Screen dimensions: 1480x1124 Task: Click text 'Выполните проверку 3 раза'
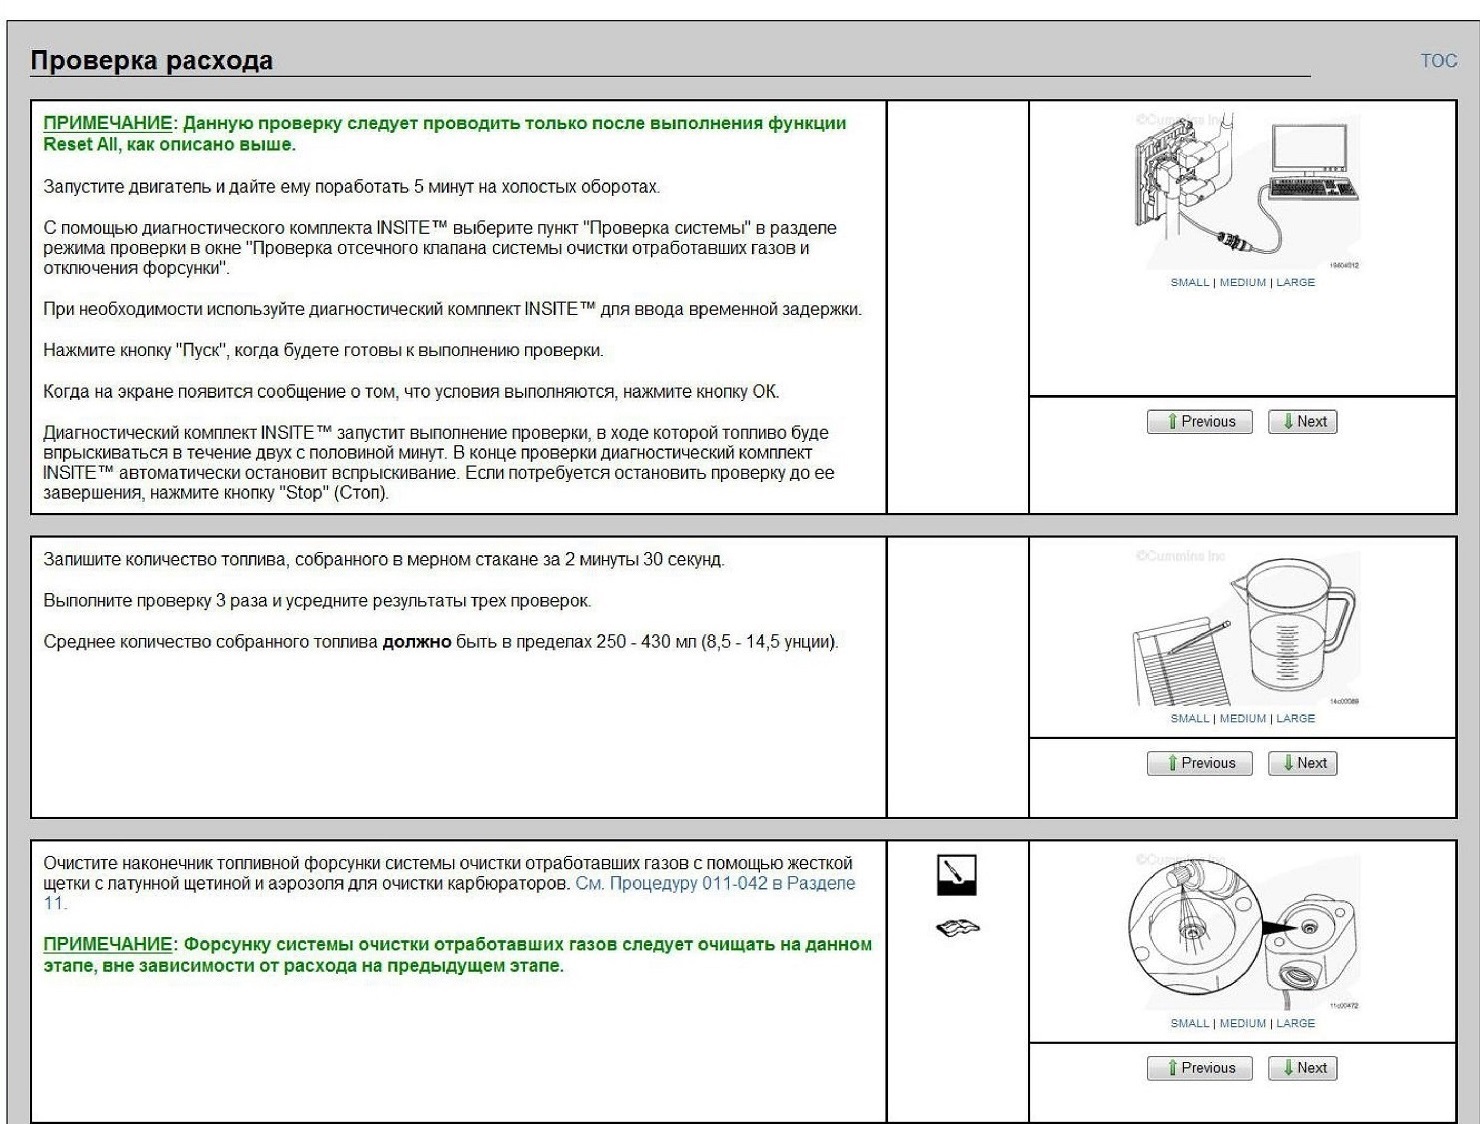click(147, 601)
